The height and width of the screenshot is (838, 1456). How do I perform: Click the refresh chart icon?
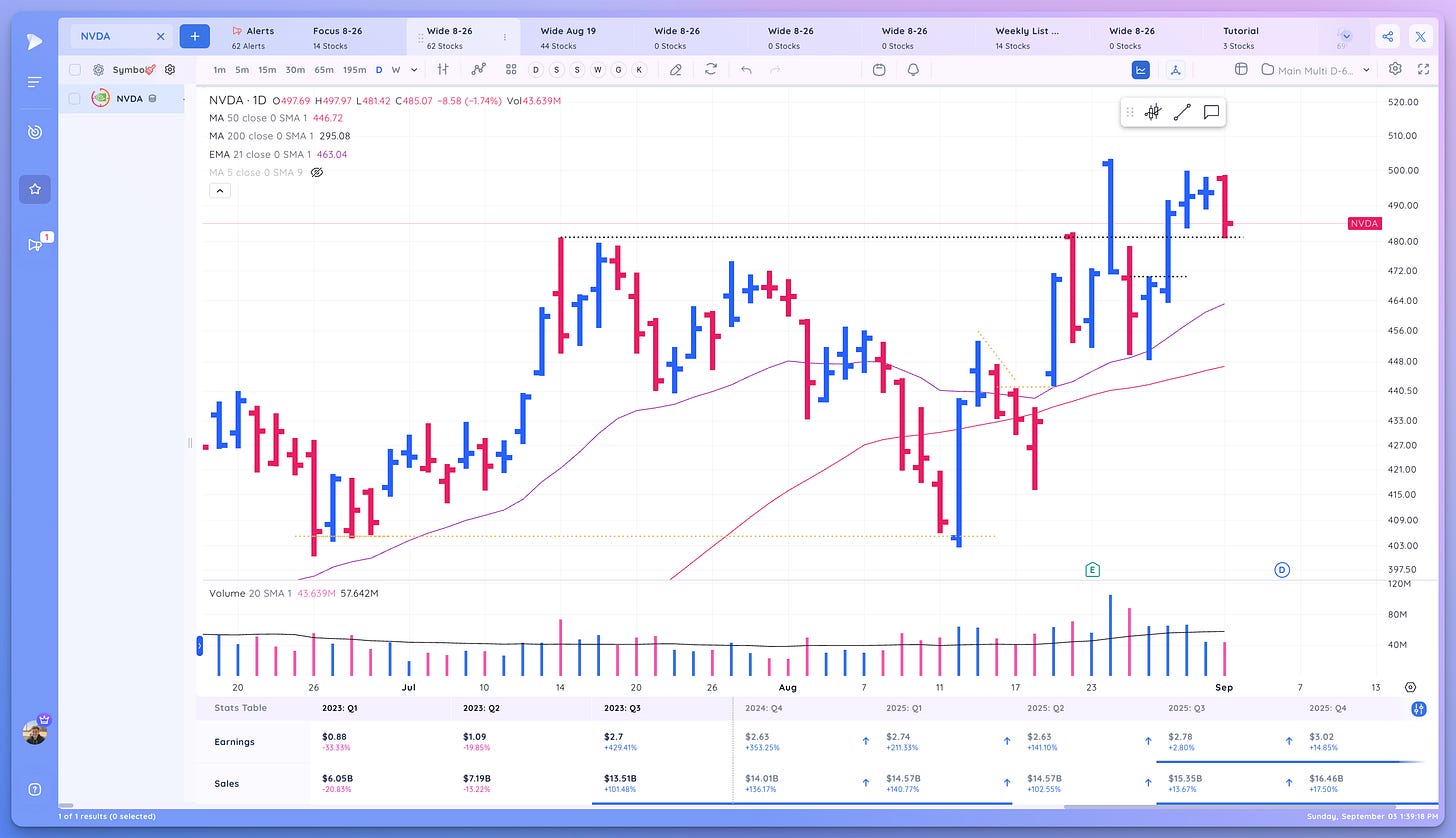tap(711, 69)
